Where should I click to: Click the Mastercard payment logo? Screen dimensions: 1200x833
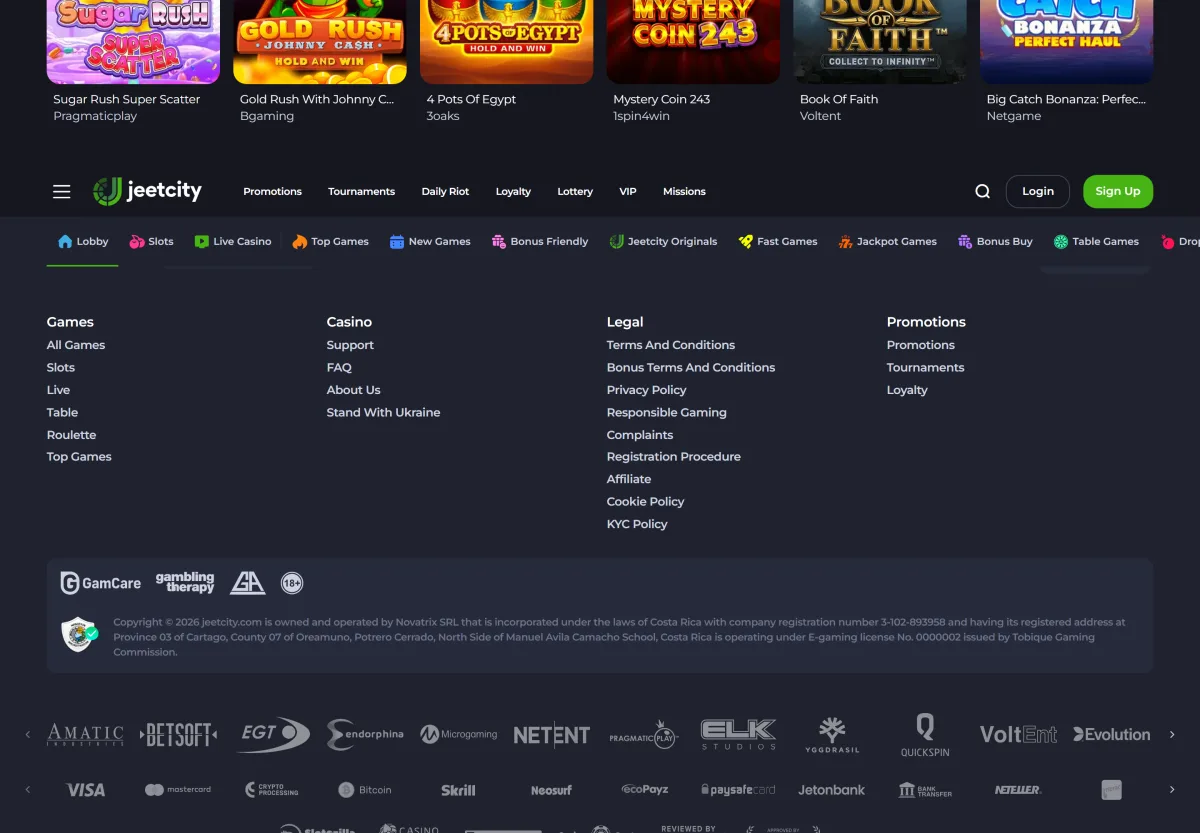178,790
